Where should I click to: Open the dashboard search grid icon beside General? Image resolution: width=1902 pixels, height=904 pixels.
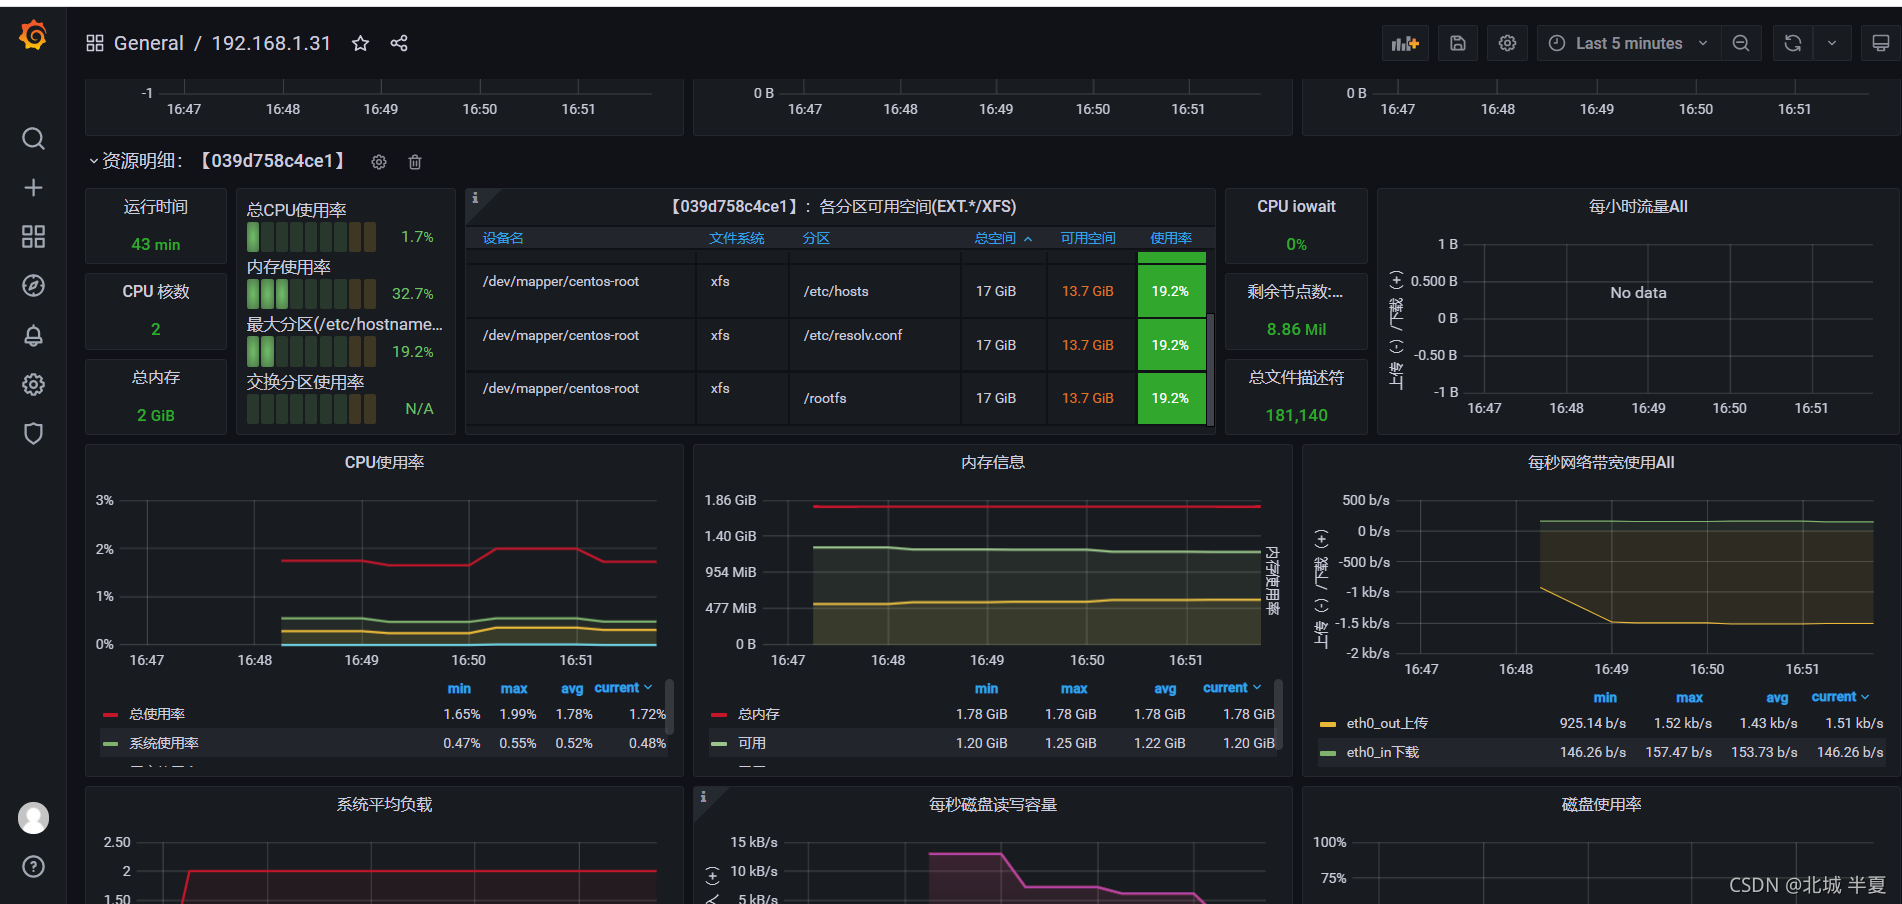tap(95, 43)
